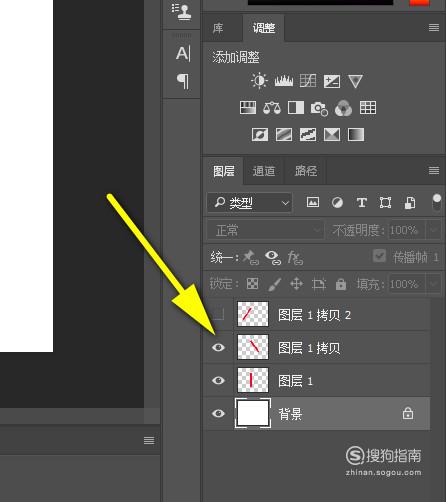Screen dimensions: 446x502
Task: Click the 背景 layer lock icon
Action: (408, 413)
